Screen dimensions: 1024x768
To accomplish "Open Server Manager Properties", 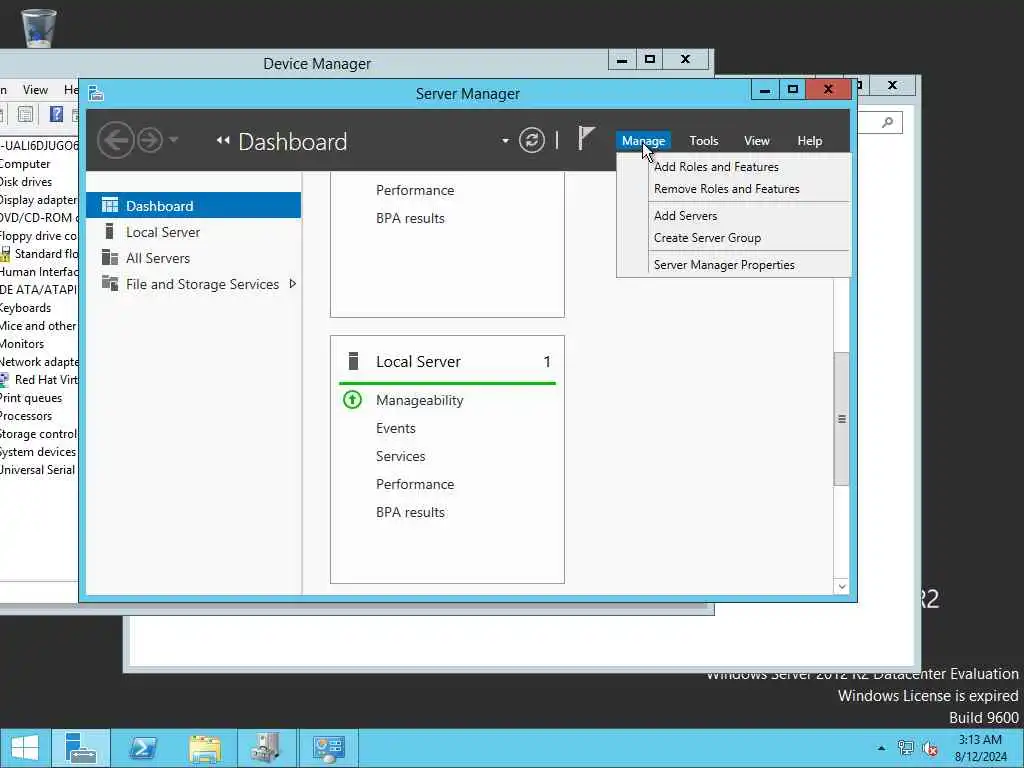I will pos(724,265).
